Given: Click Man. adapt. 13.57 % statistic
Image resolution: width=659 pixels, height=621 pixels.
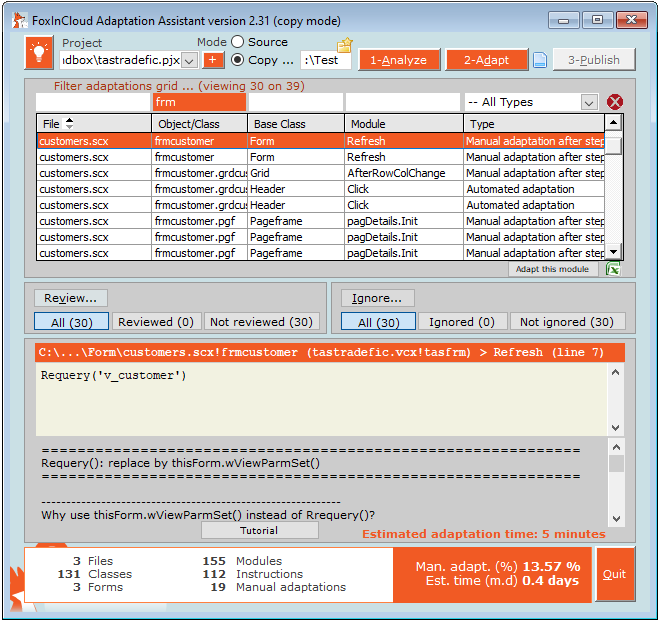Looking at the screenshot, I should tap(498, 567).
